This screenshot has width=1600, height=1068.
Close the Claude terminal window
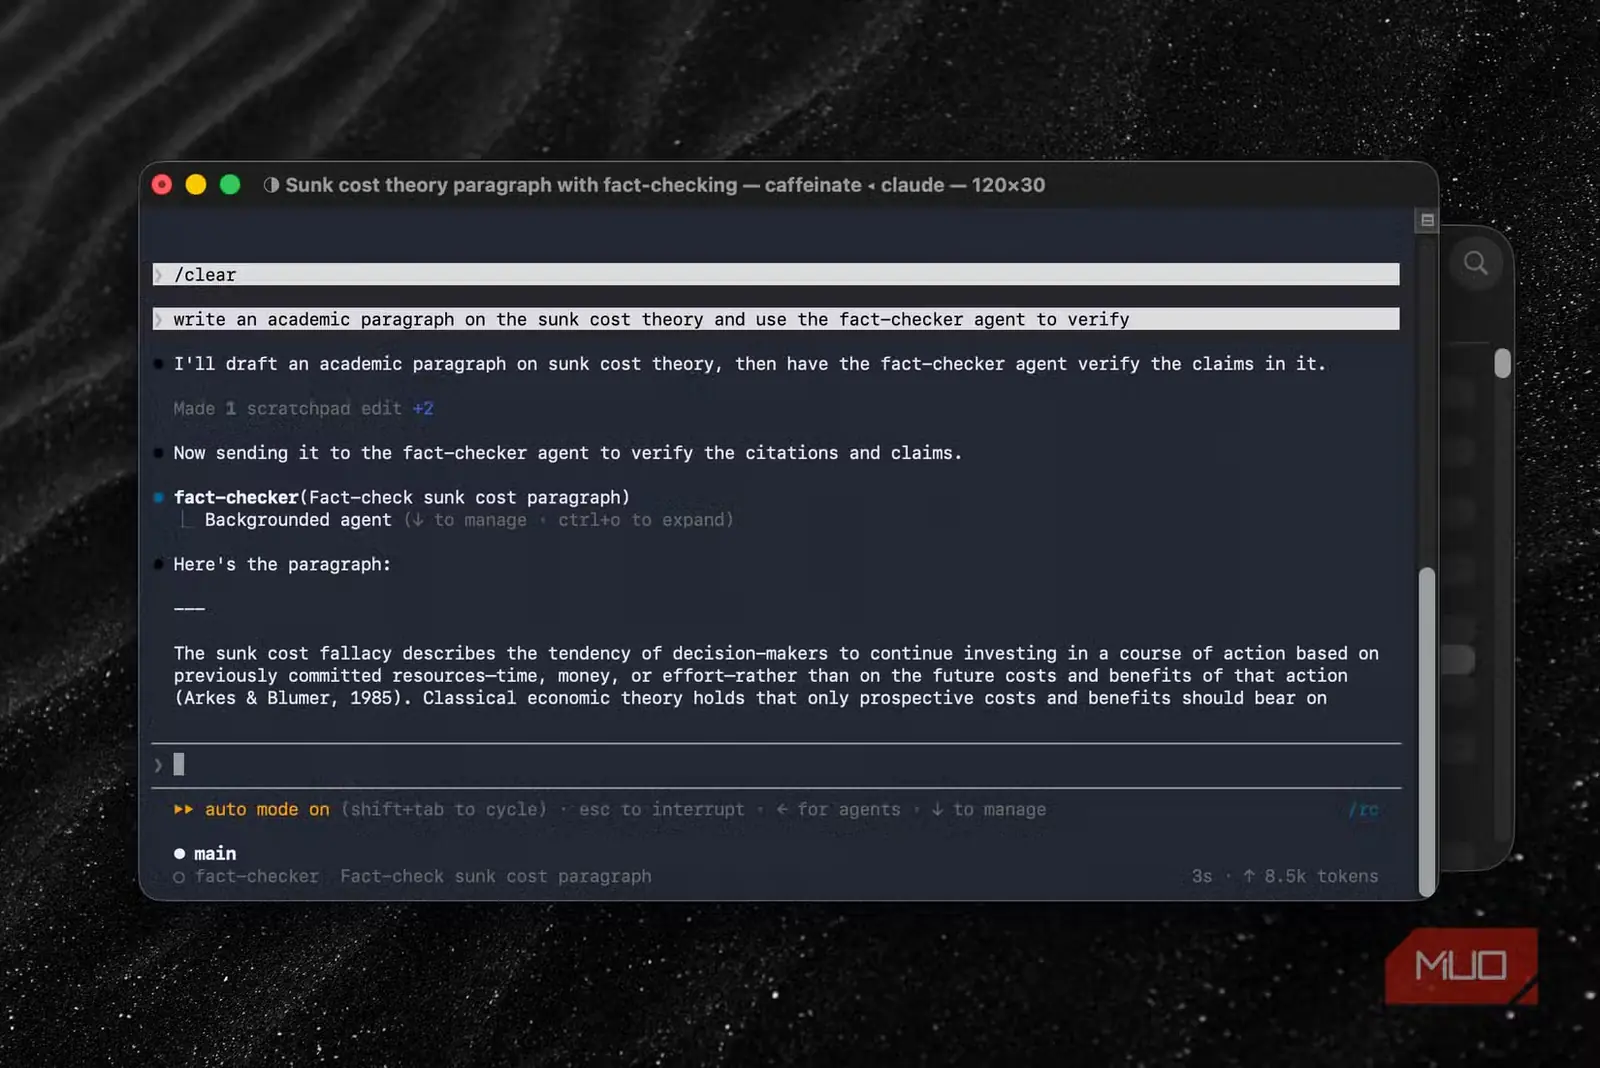click(x=162, y=185)
